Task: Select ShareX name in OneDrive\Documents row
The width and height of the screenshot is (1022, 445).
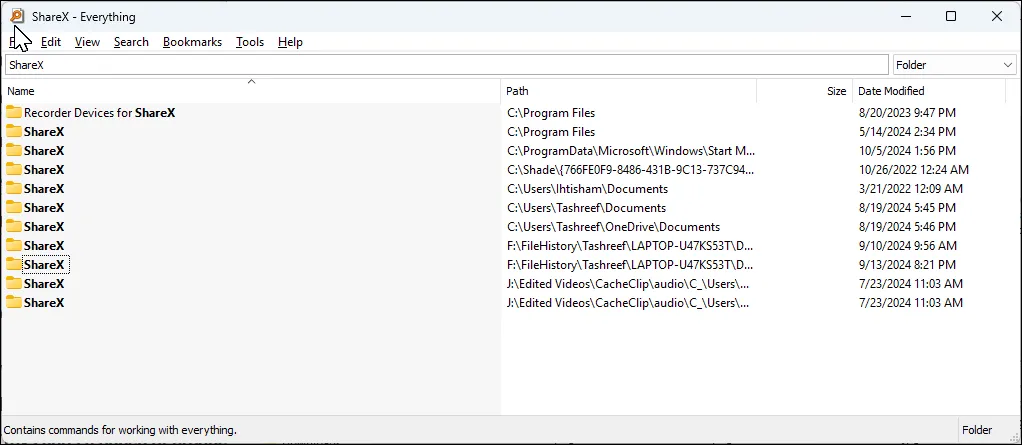Action: [x=44, y=227]
